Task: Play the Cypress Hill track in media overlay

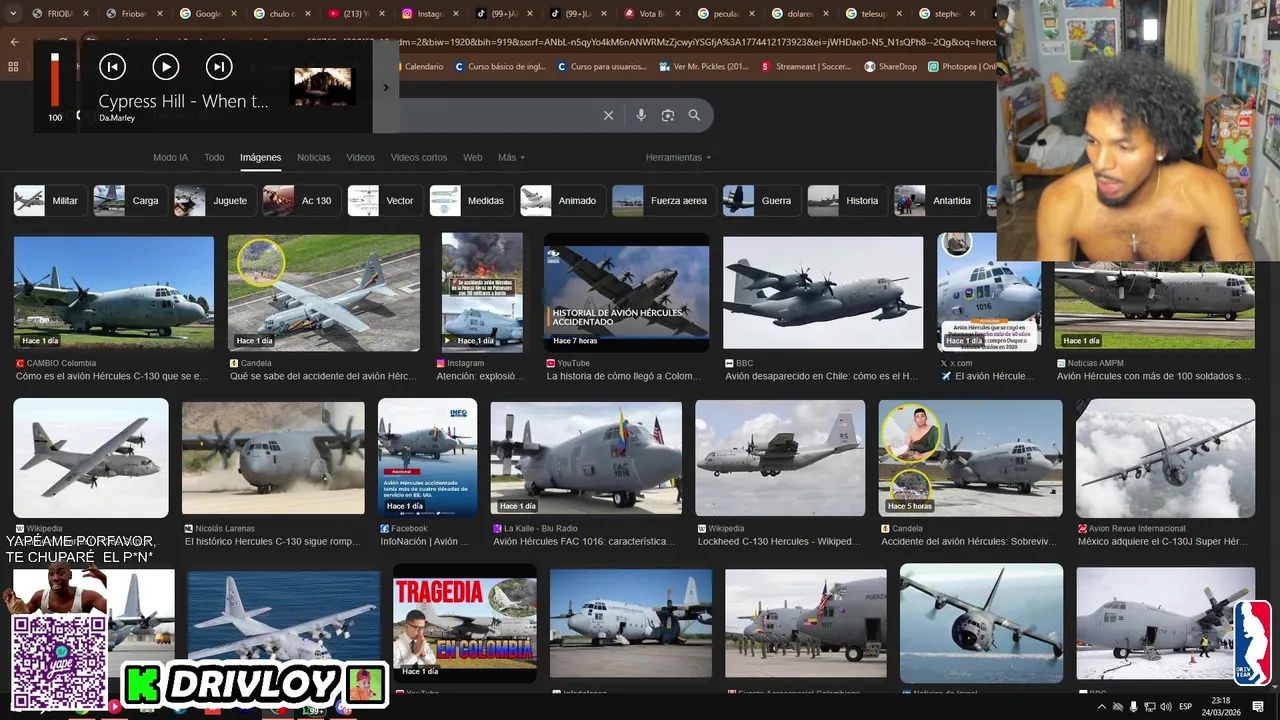Action: tap(166, 67)
